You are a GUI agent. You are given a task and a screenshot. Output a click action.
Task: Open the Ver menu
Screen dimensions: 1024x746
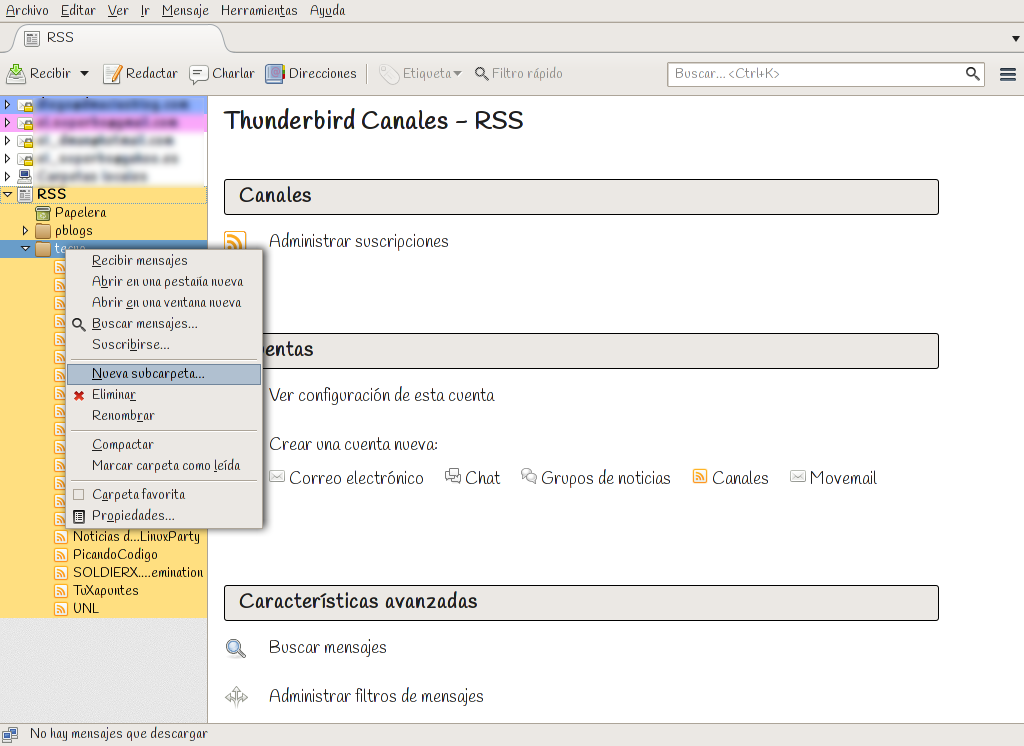(x=118, y=10)
